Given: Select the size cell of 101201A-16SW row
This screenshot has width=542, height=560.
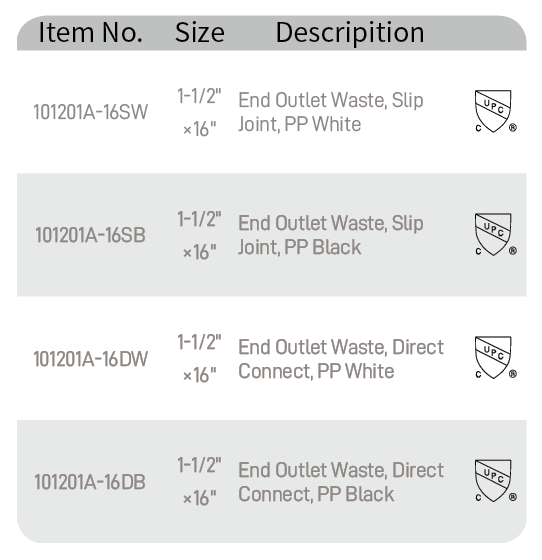Looking at the screenshot, I should [x=199, y=112].
